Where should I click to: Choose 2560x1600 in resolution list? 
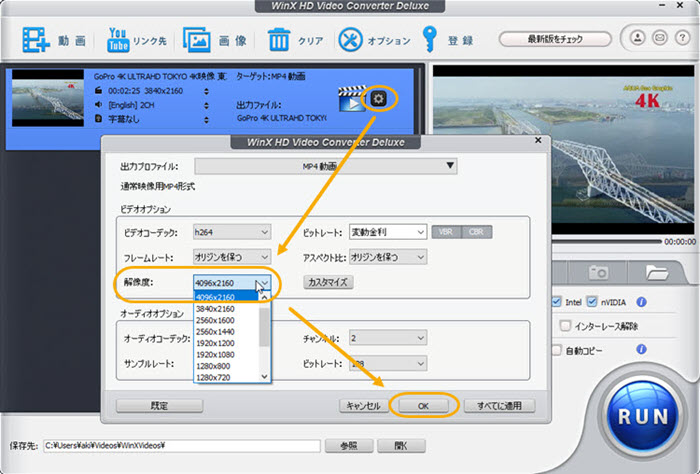tap(226, 320)
